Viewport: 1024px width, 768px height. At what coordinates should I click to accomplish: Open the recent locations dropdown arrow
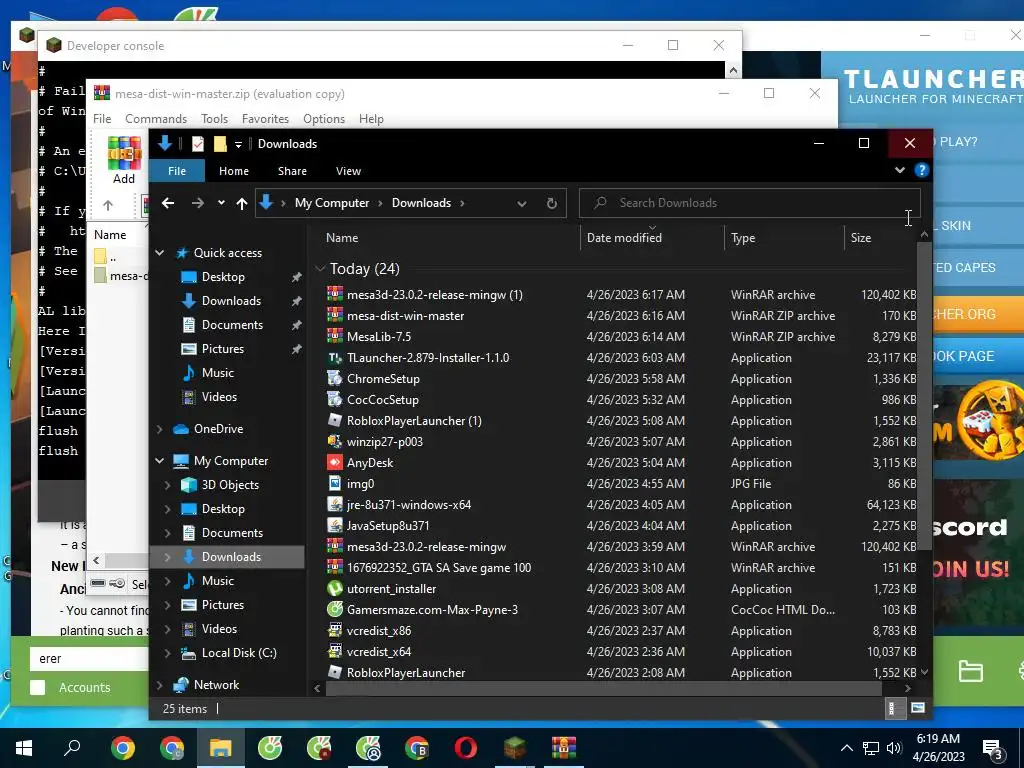[x=221, y=203]
